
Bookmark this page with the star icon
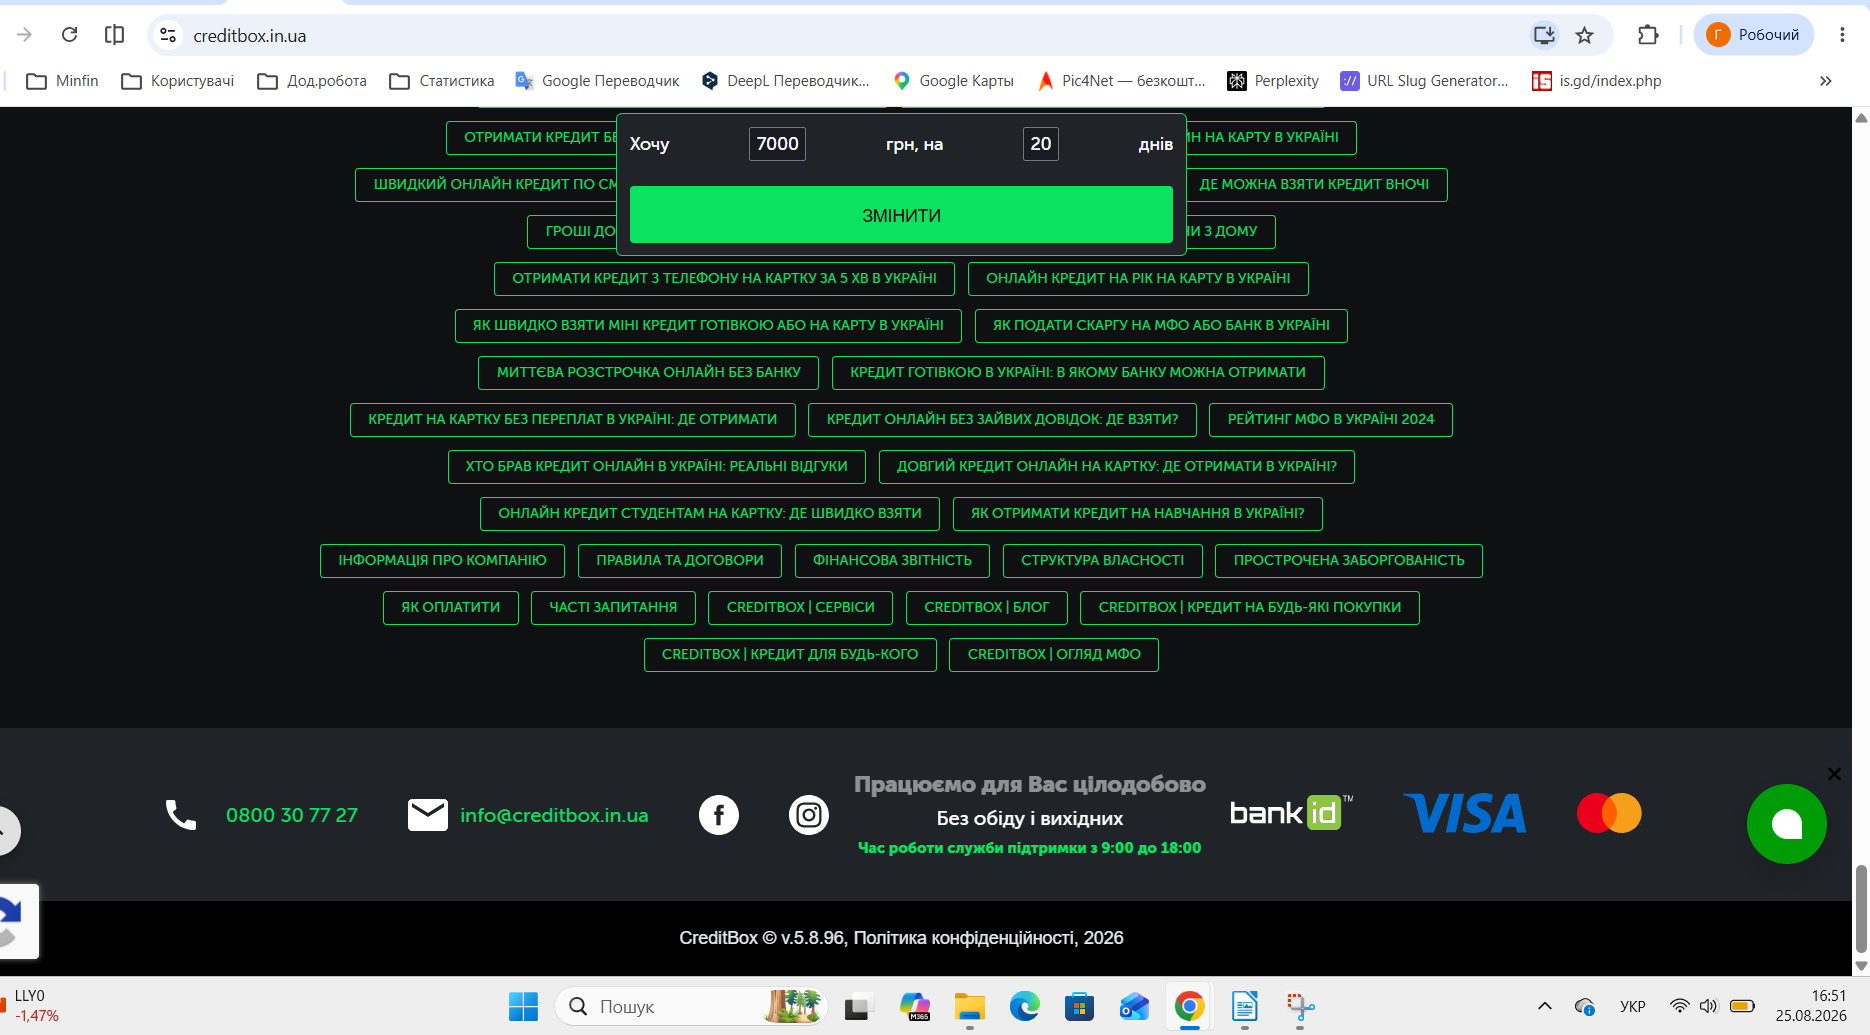pos(1585,35)
